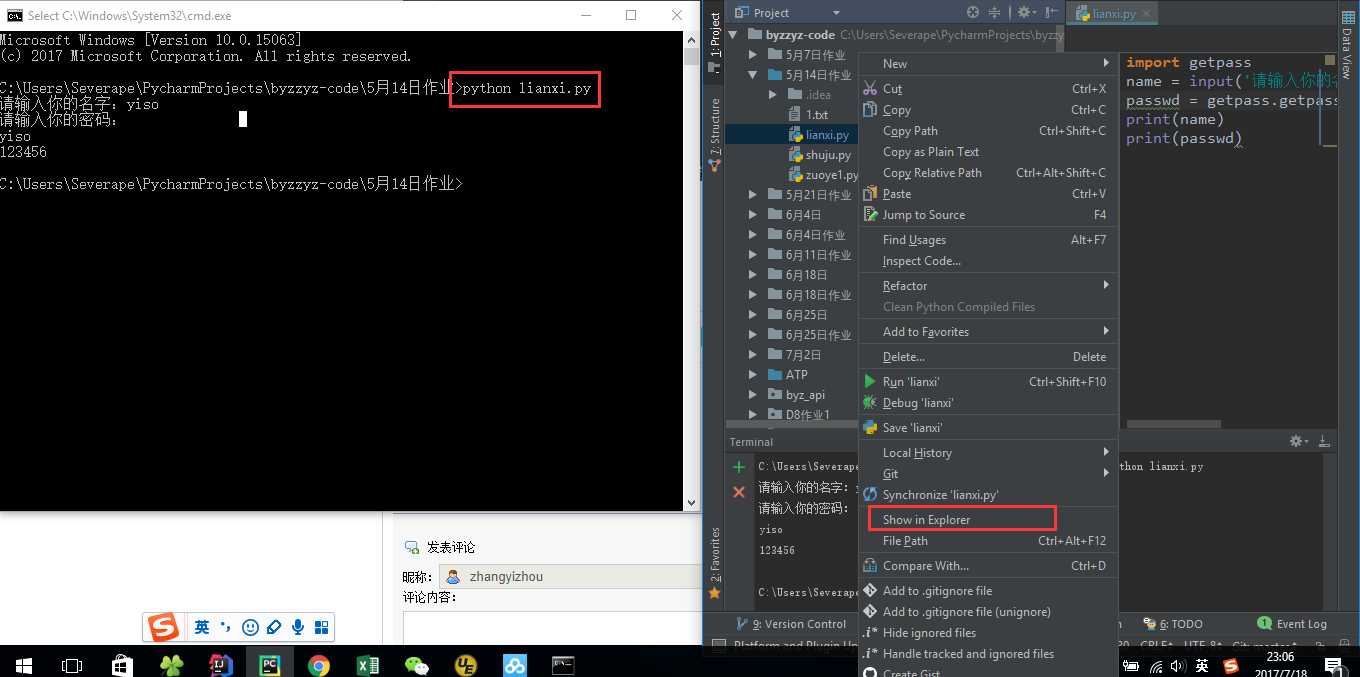Screen dimensions: 1360x677
Task: Click the Sogou skin/pen icon
Action: coord(274,628)
